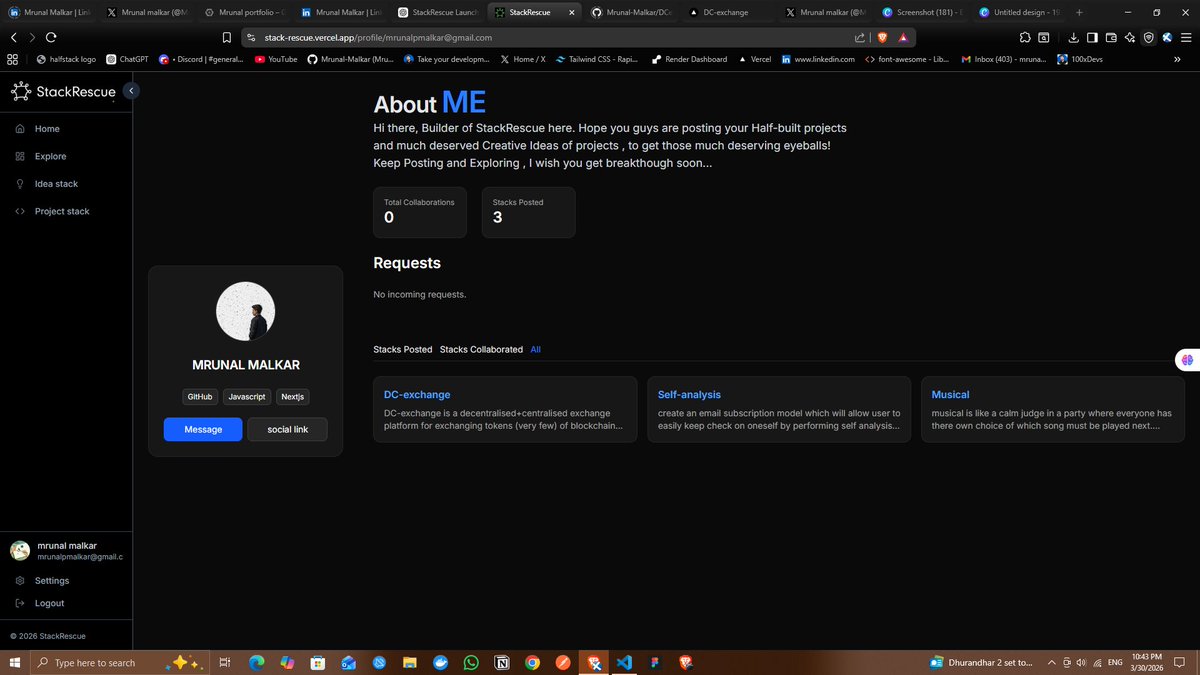Image resolution: width=1200 pixels, height=675 pixels.
Task: Click the browser back arrow
Action: [13, 37]
